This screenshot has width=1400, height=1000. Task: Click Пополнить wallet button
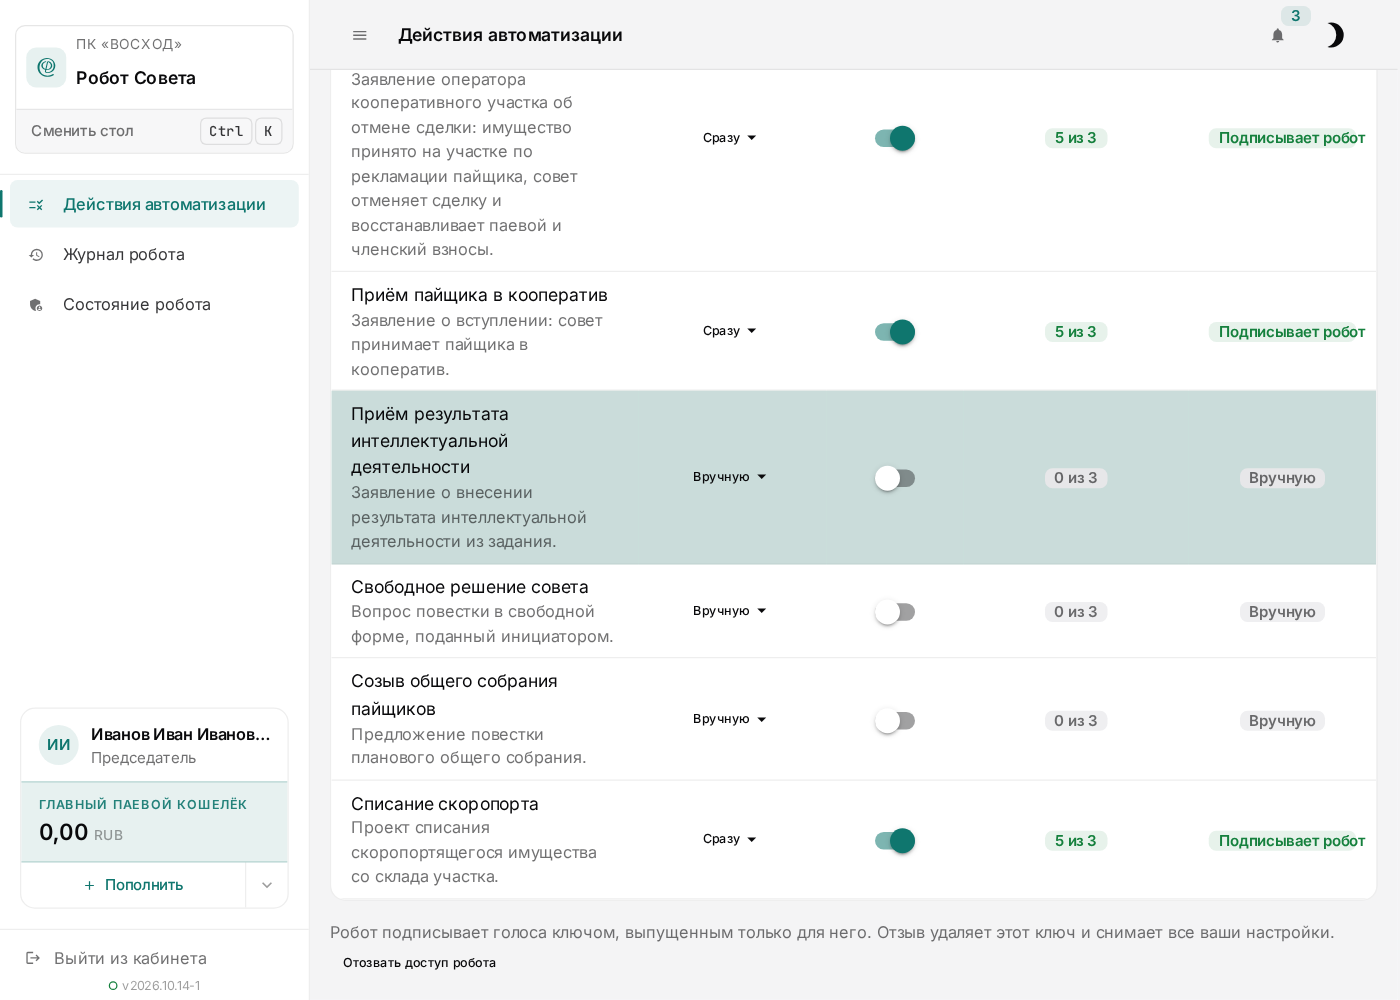click(x=133, y=885)
